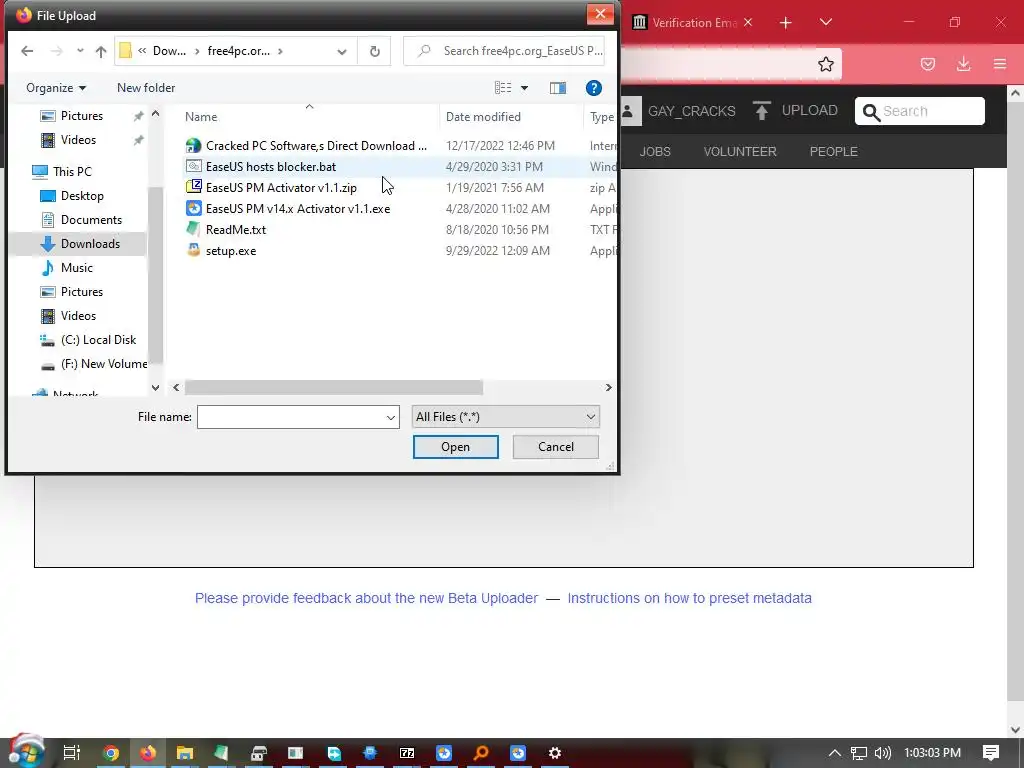Open Pocket save icon in Firefox
This screenshot has width=1024, height=768.
pos(928,64)
